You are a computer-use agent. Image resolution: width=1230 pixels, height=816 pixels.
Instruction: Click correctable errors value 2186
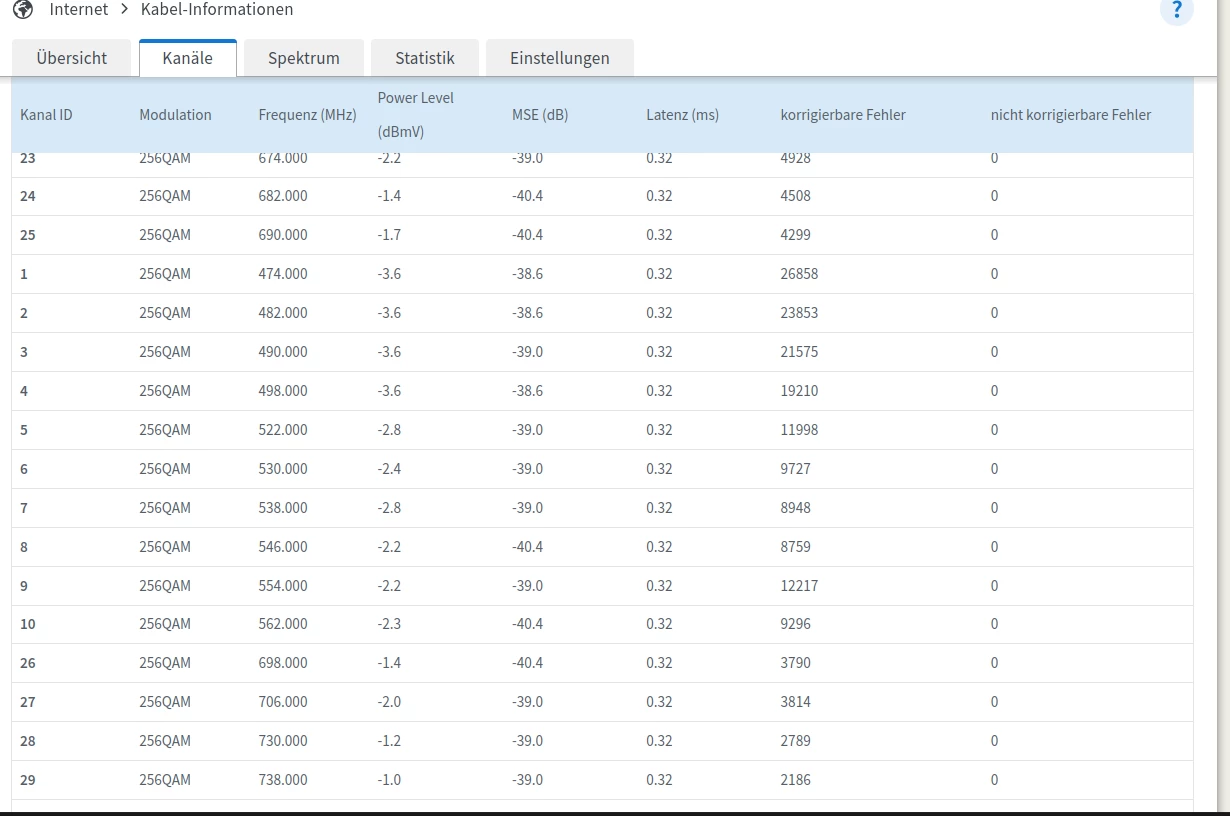tap(795, 780)
